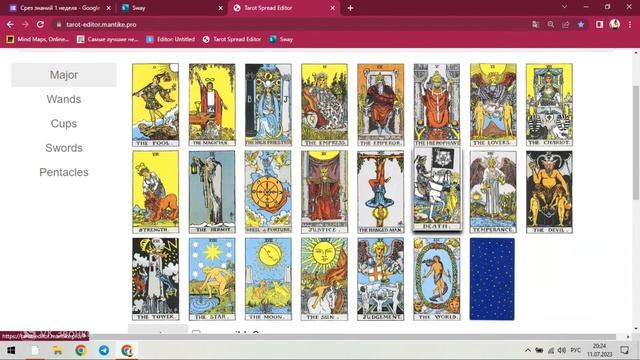This screenshot has width=640, height=360.
Task: Pick The Moon card
Action: point(268,279)
